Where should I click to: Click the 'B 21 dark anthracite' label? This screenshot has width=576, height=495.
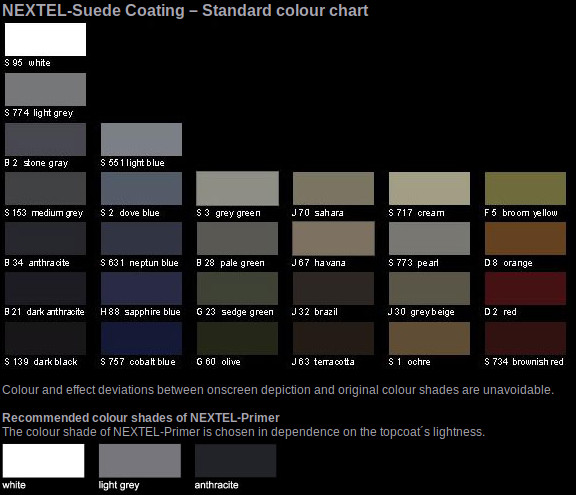[44, 312]
